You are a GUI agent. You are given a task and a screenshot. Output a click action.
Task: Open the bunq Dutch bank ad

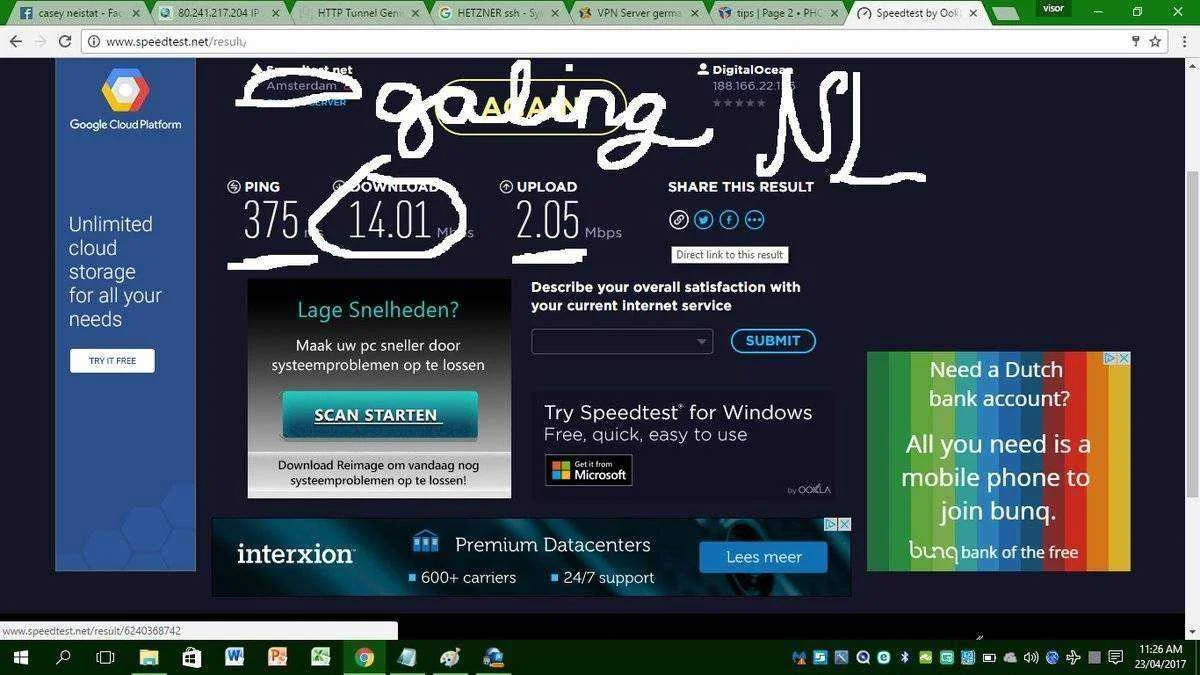998,461
